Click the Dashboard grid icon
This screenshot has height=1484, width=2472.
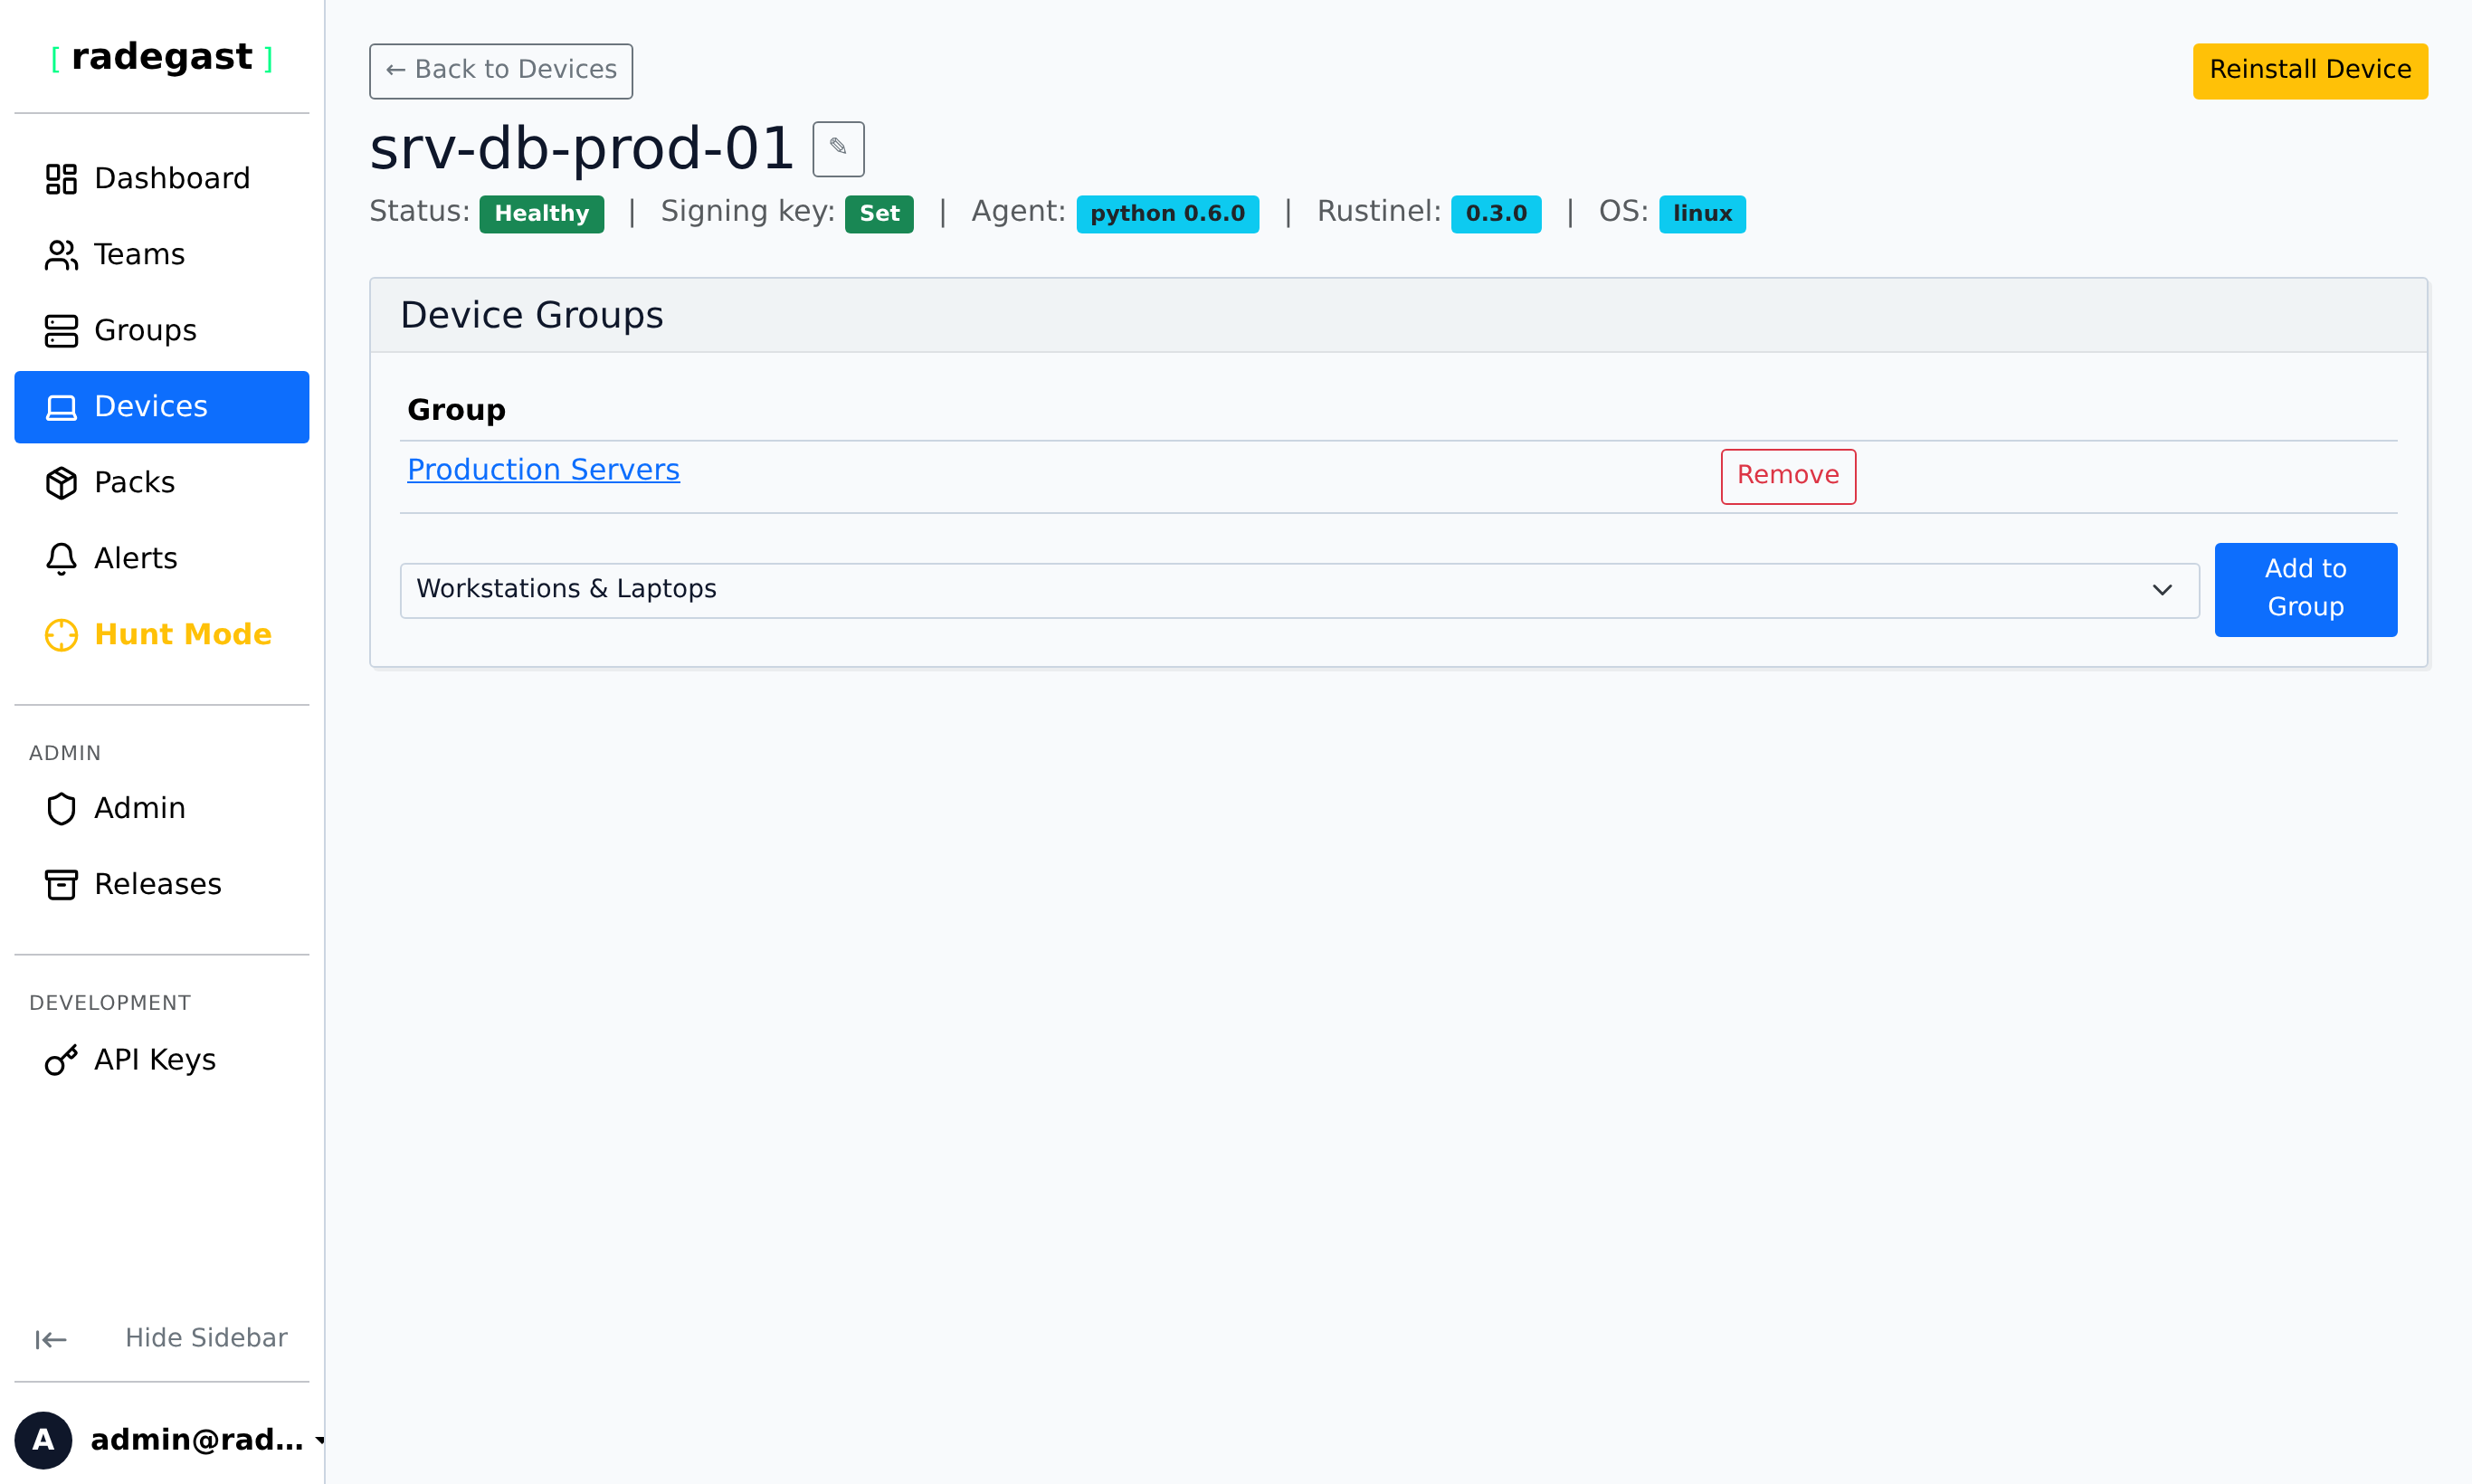click(61, 179)
